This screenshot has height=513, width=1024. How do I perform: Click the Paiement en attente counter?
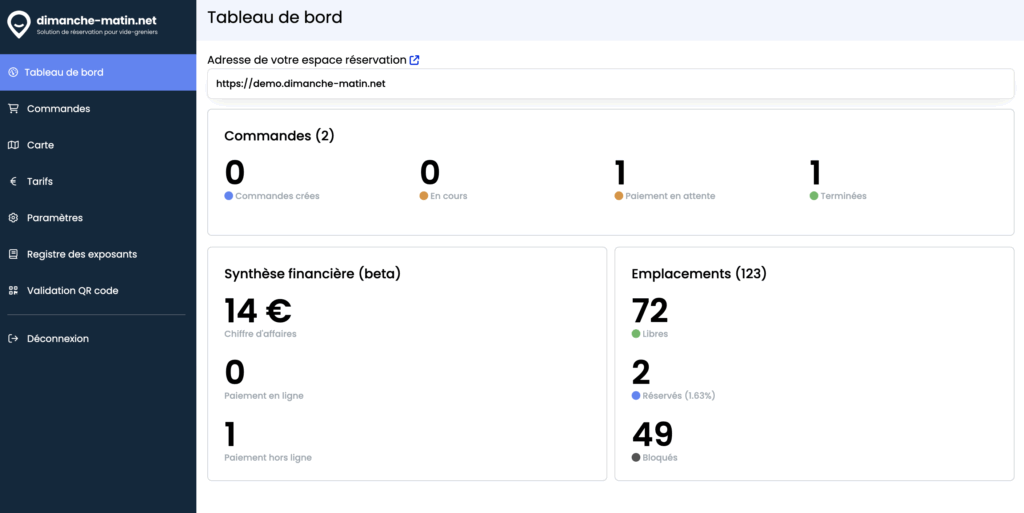coord(620,173)
